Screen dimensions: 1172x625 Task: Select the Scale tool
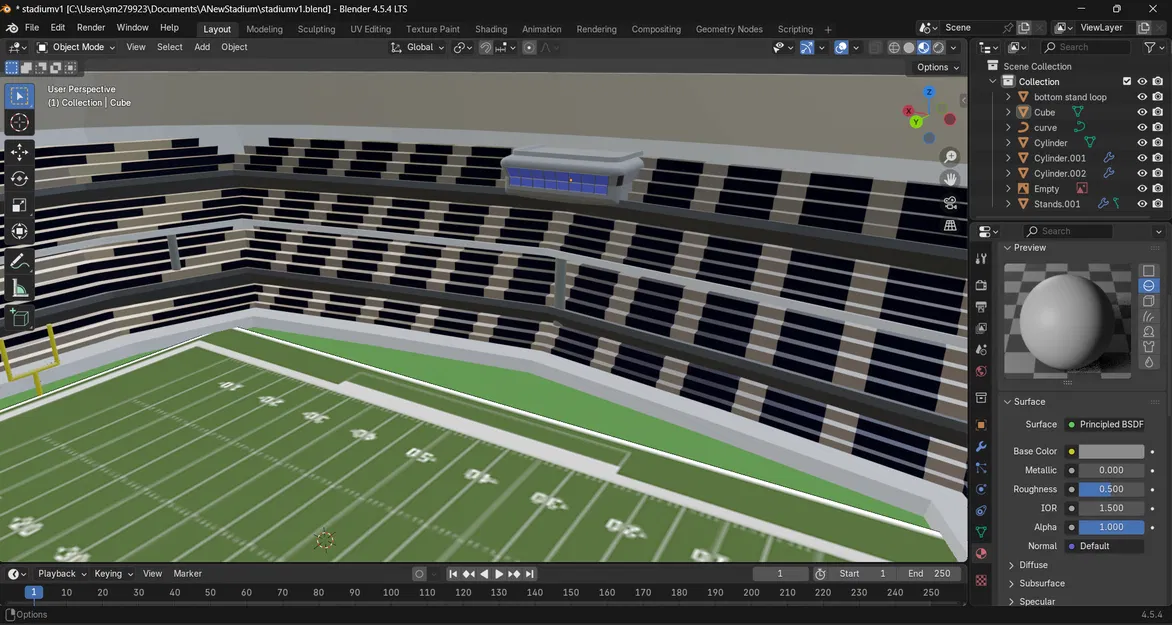pyautogui.click(x=19, y=205)
